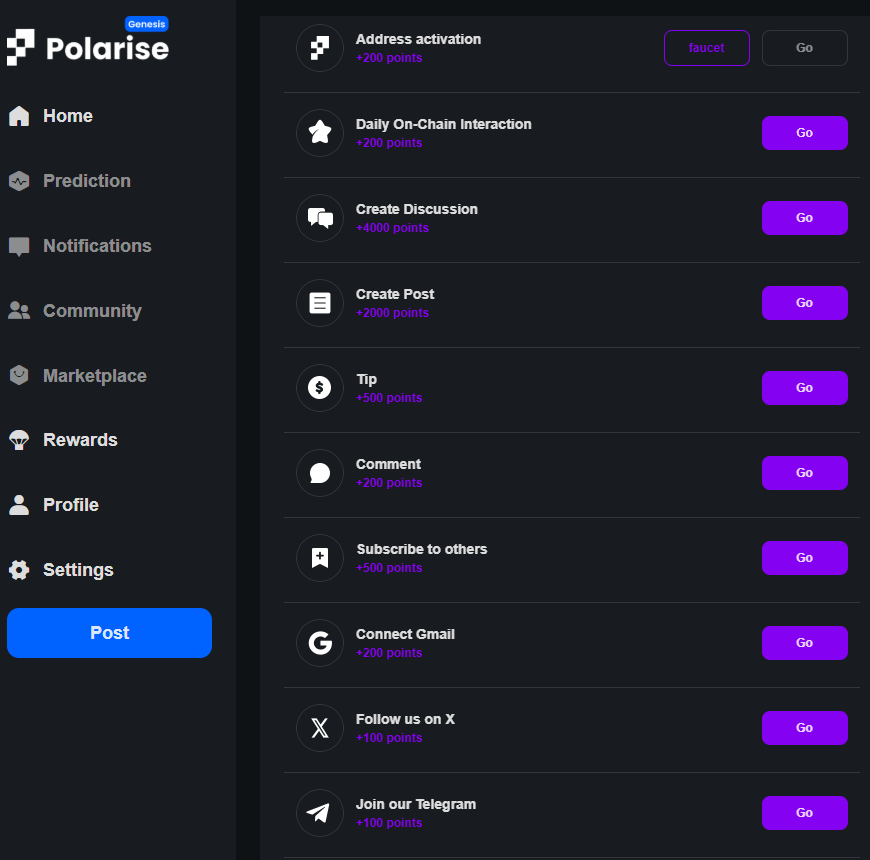Click Go for Subscribe to others
This screenshot has width=870, height=860.
coord(805,558)
